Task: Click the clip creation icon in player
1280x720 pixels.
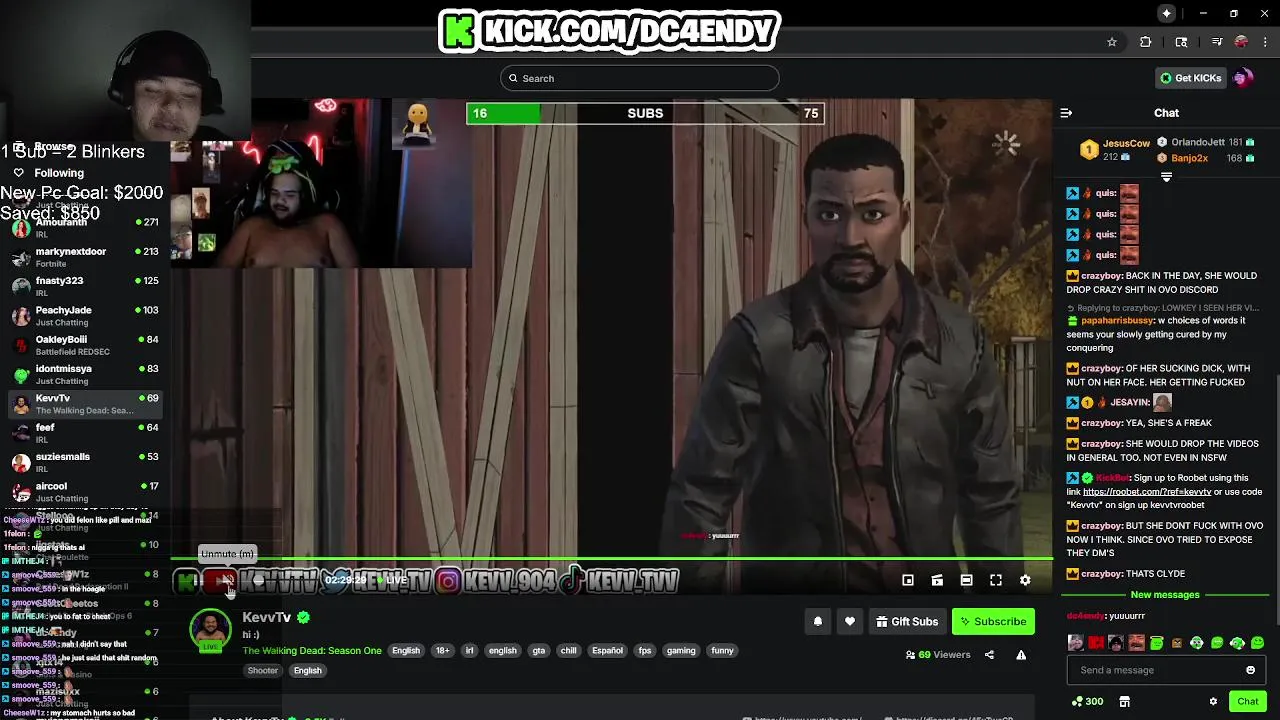Action: point(937,580)
